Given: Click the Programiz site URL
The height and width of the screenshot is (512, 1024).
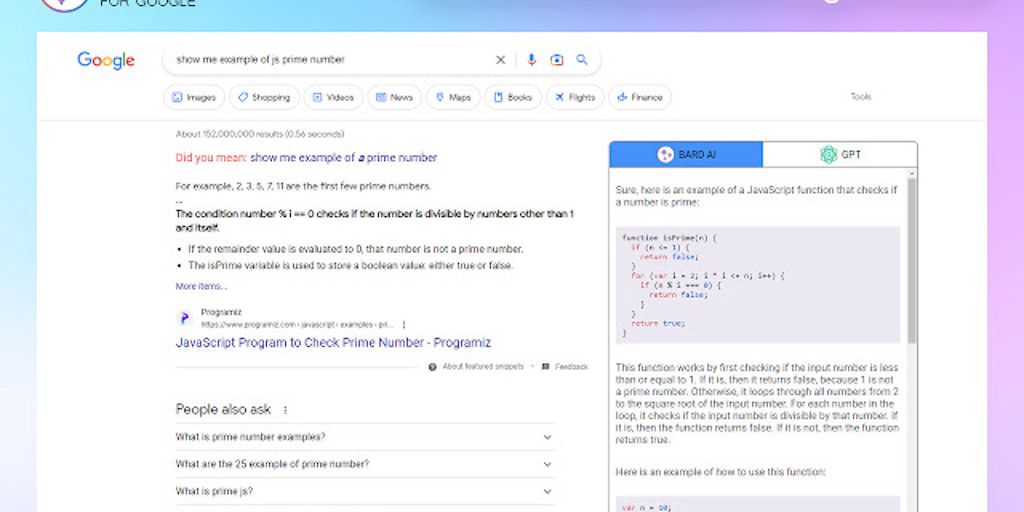Looking at the screenshot, I should (x=298, y=325).
